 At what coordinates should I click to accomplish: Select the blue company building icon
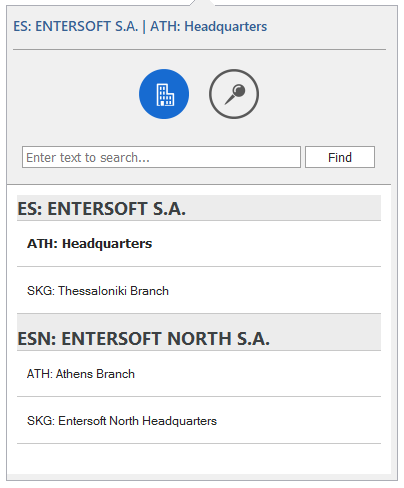pos(164,94)
